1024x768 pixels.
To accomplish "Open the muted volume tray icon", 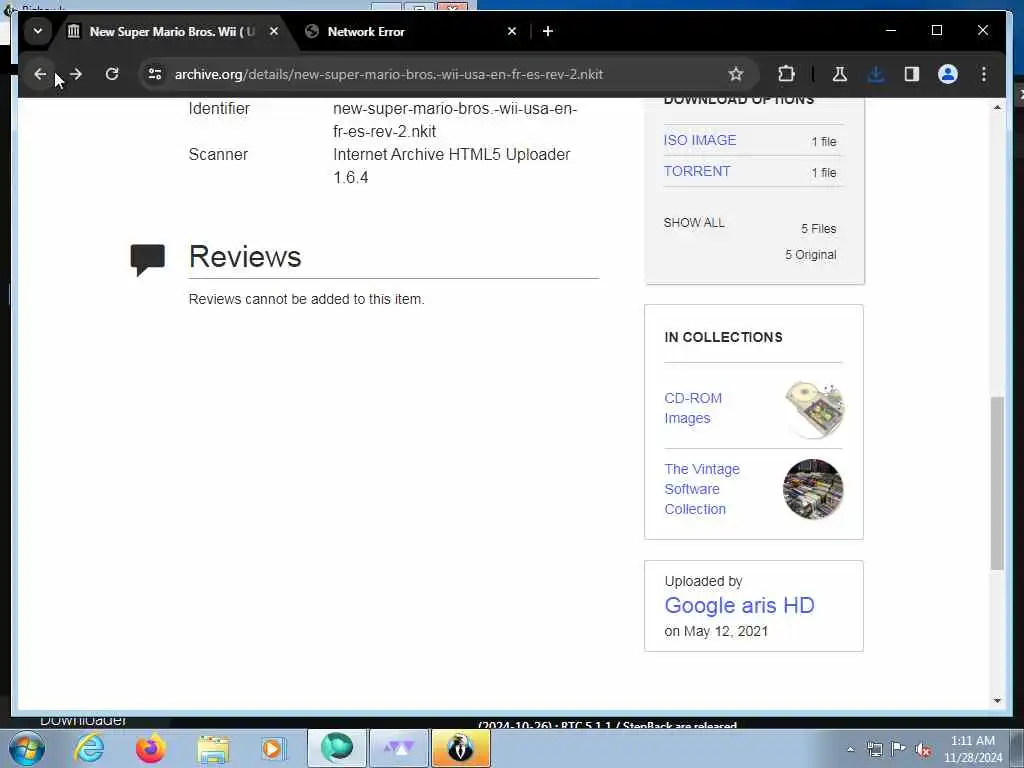I will click(923, 750).
